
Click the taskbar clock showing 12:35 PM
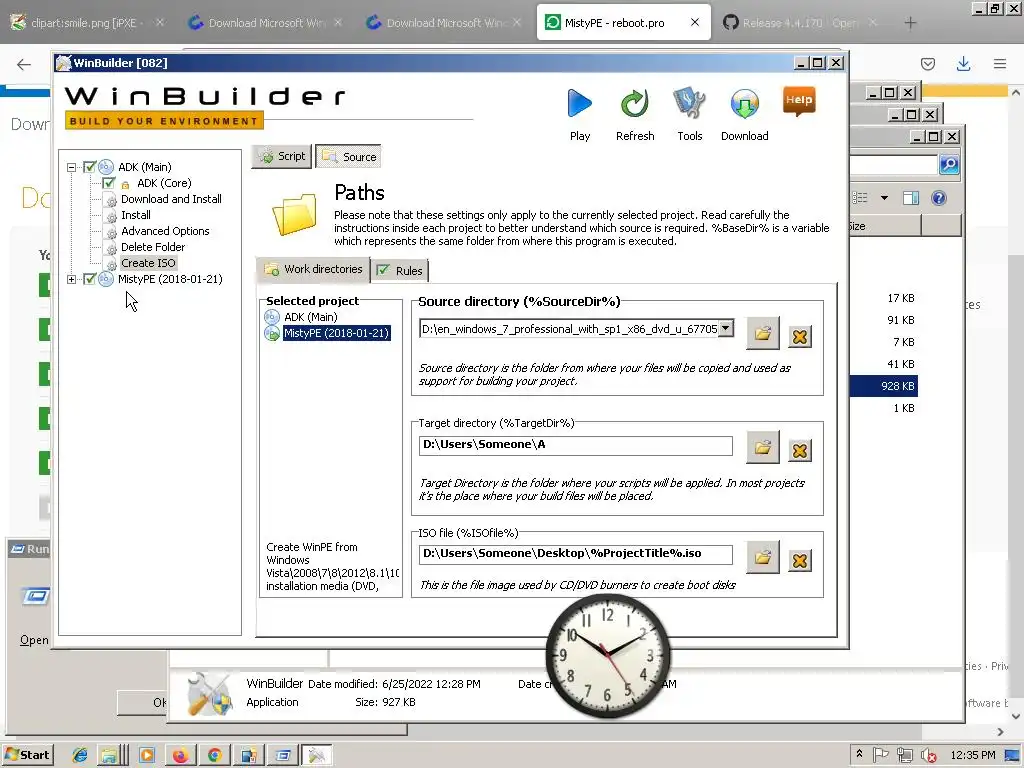(x=972, y=755)
